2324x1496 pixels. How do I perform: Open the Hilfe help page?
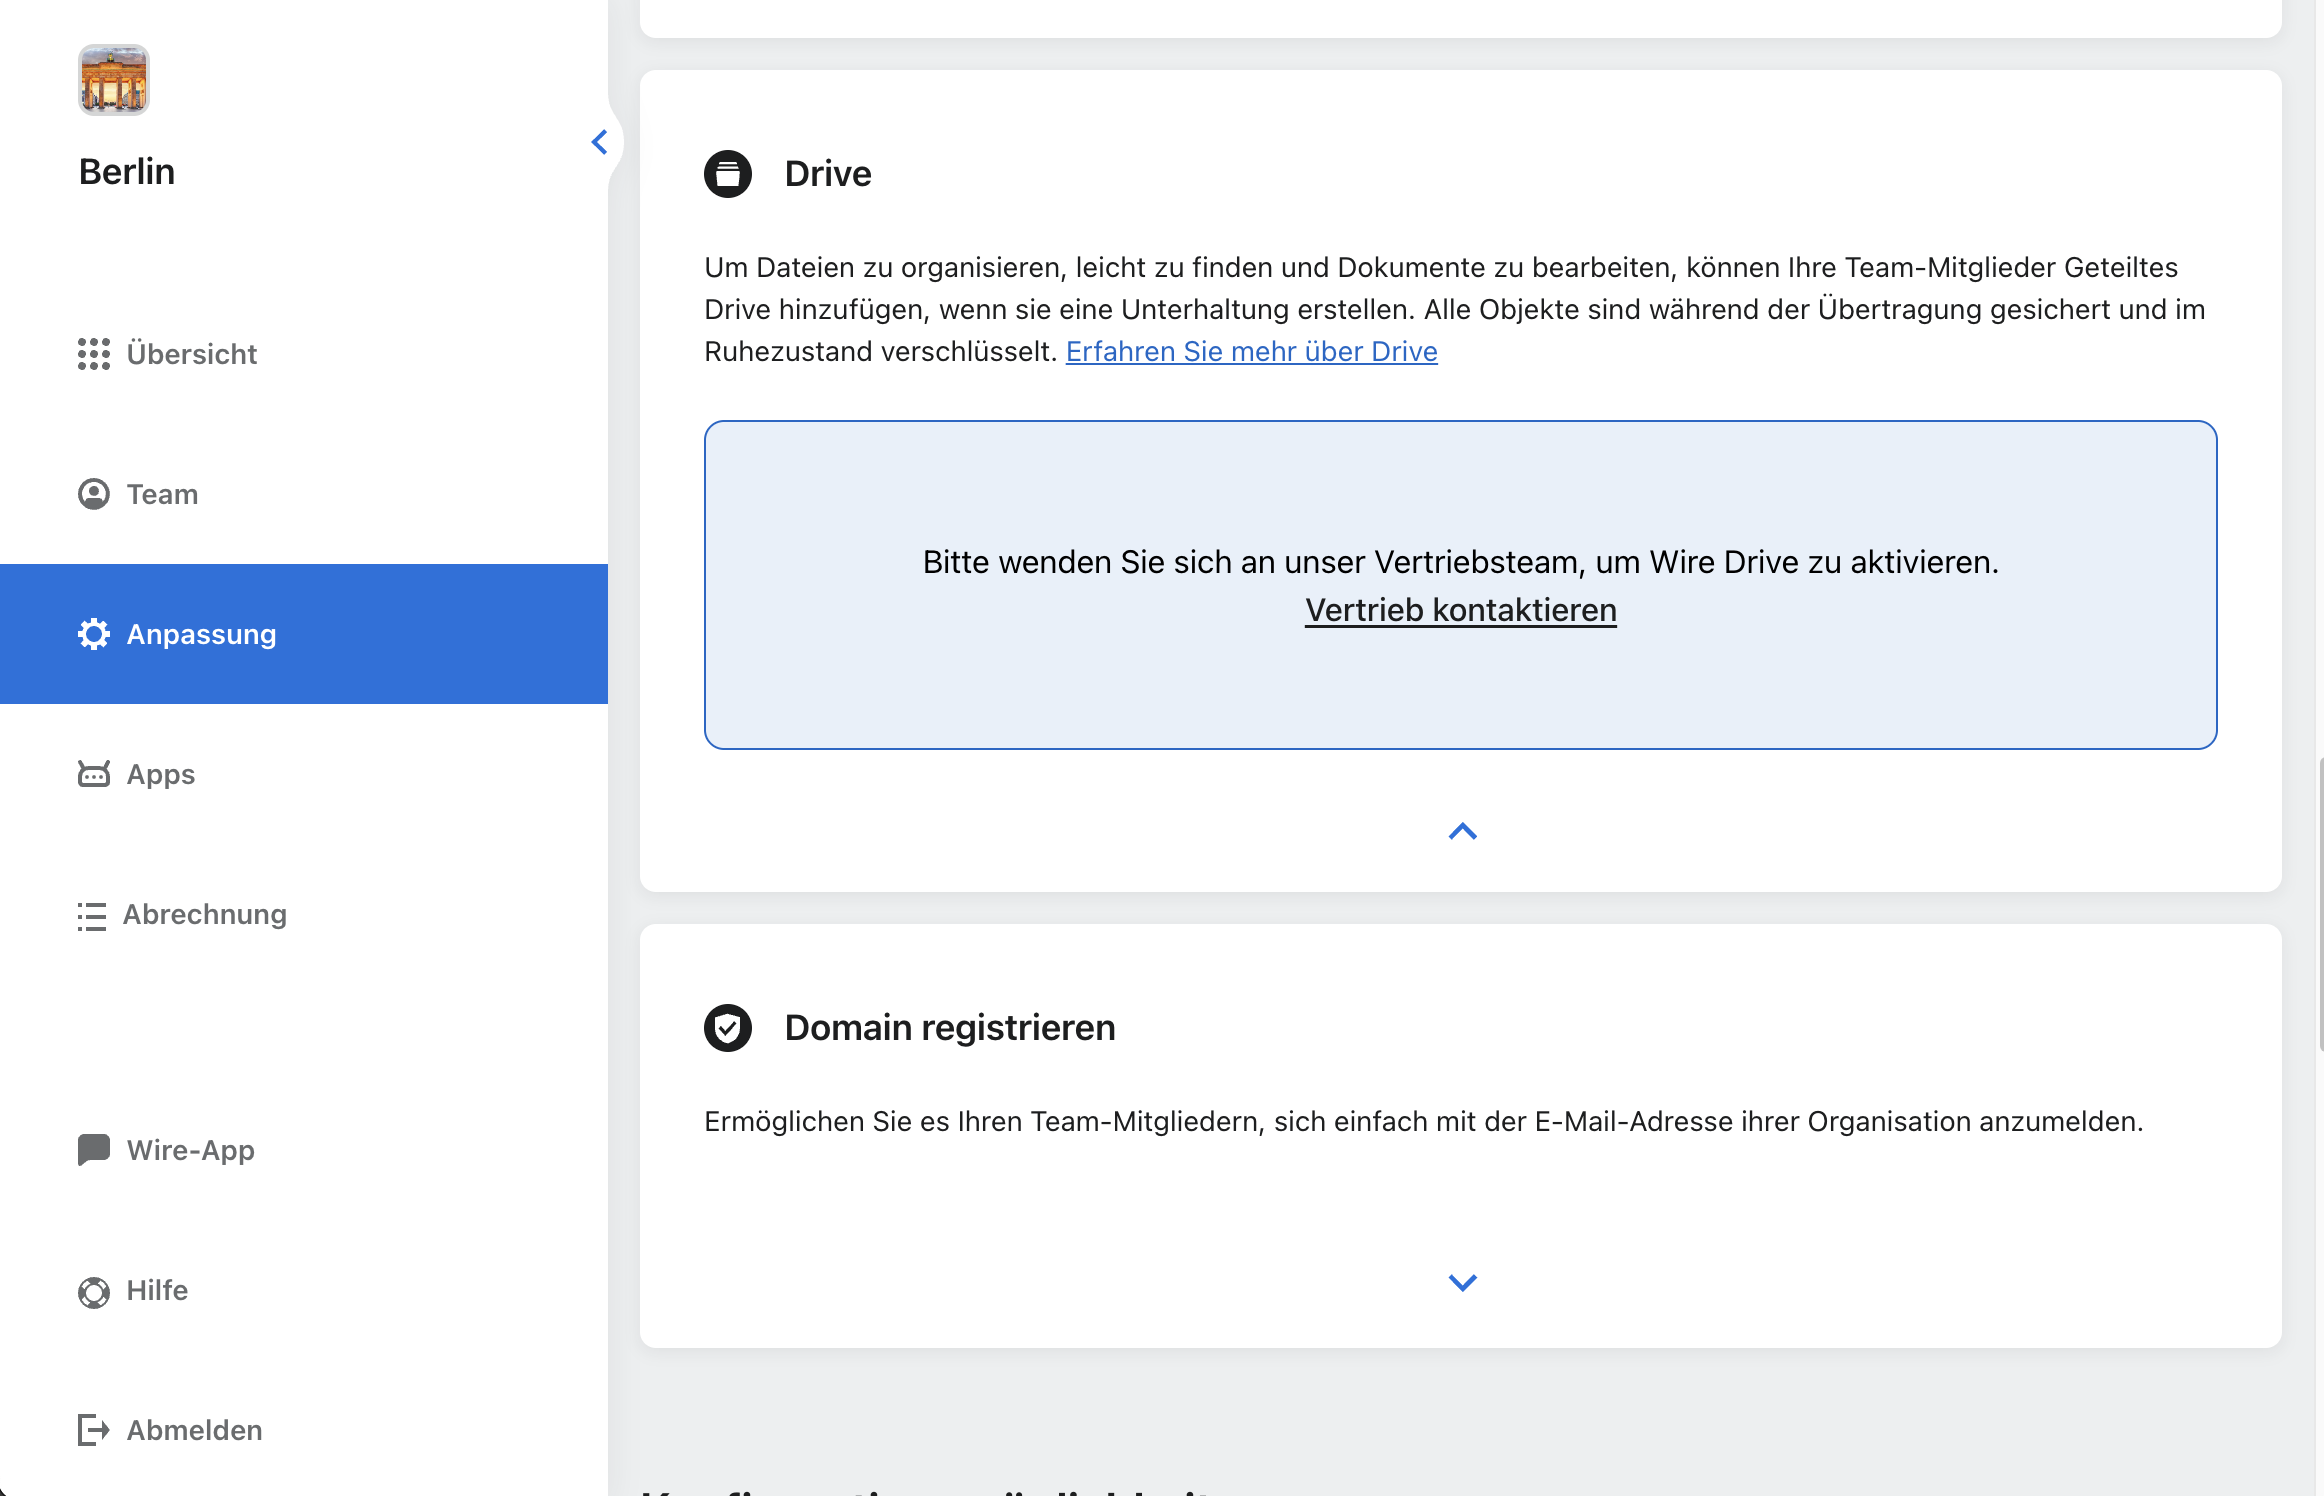pyautogui.click(x=304, y=1290)
